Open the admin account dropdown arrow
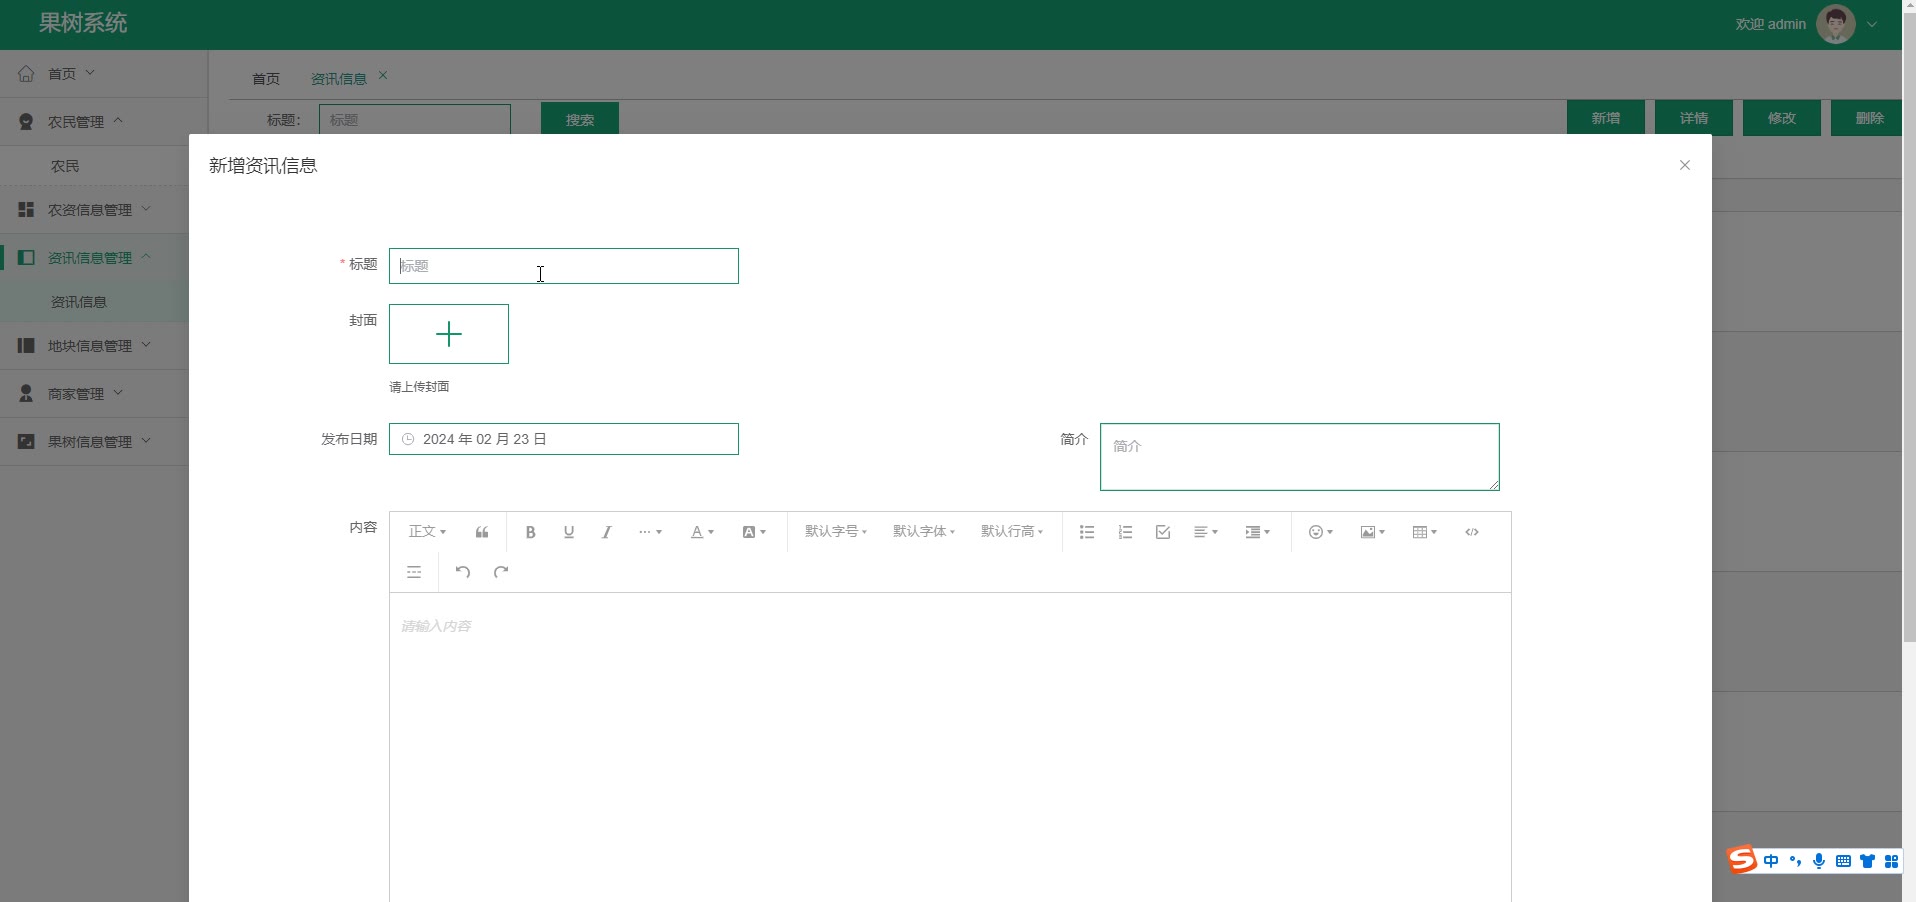 point(1872,25)
